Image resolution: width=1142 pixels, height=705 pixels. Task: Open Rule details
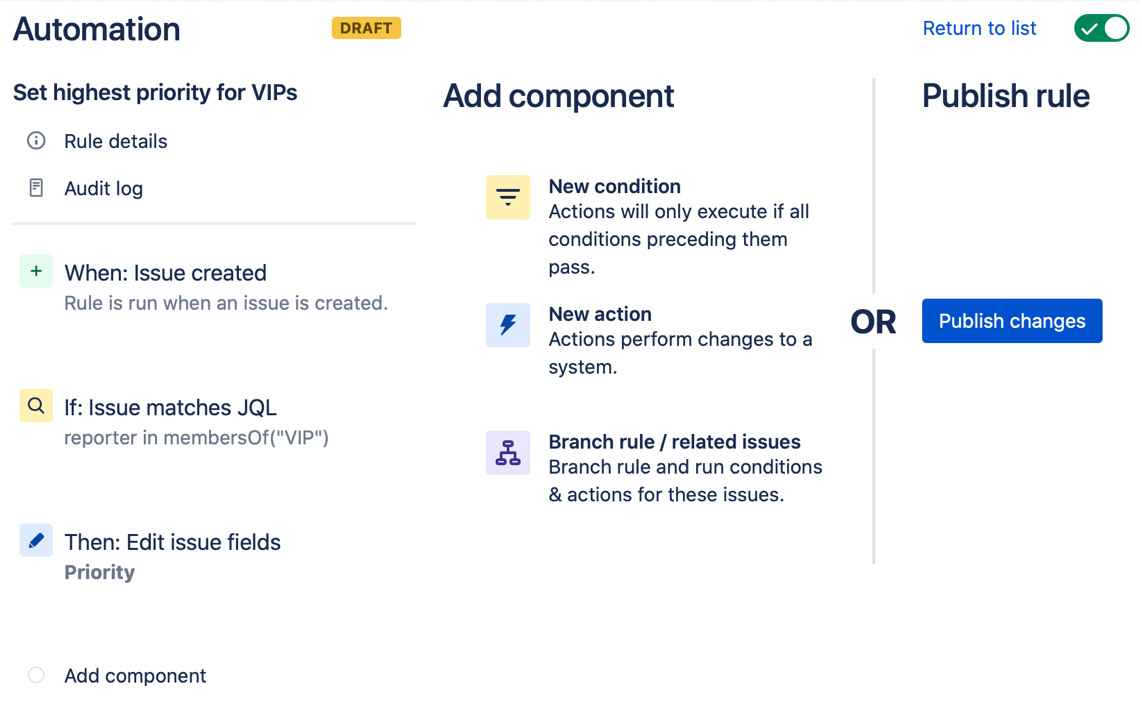click(x=116, y=141)
